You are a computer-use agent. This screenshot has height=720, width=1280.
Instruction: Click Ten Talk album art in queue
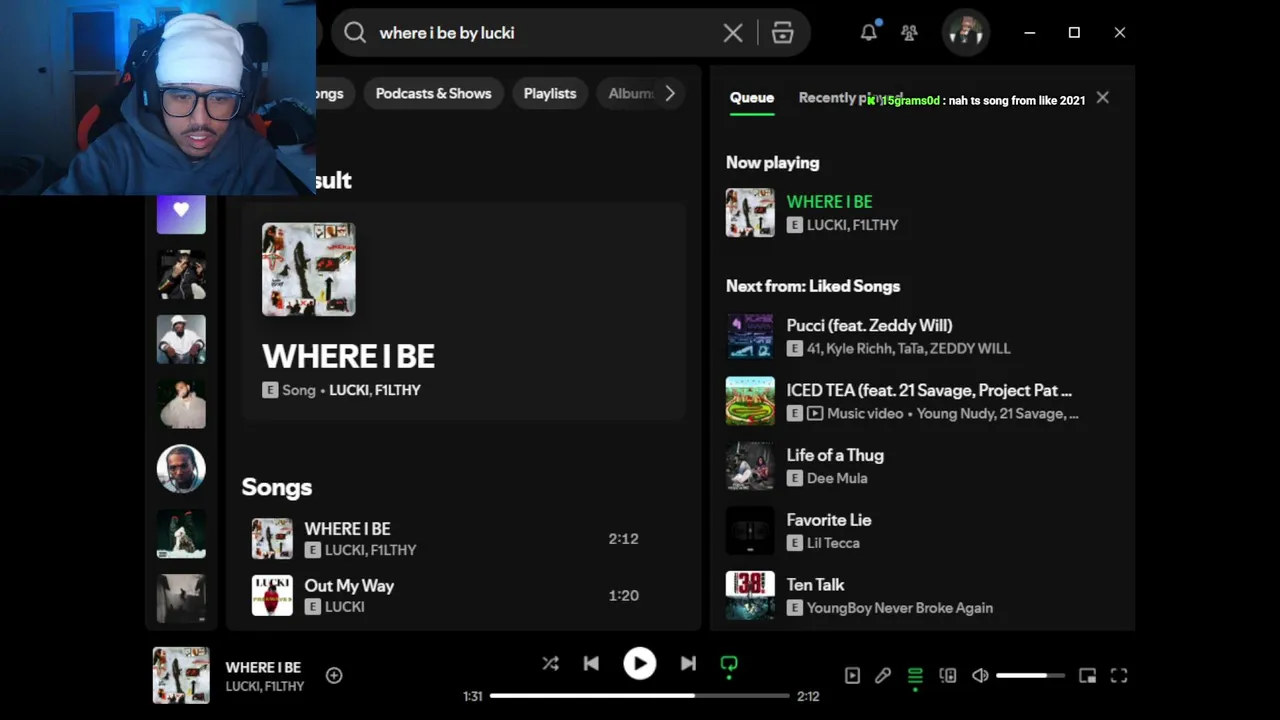click(750, 596)
